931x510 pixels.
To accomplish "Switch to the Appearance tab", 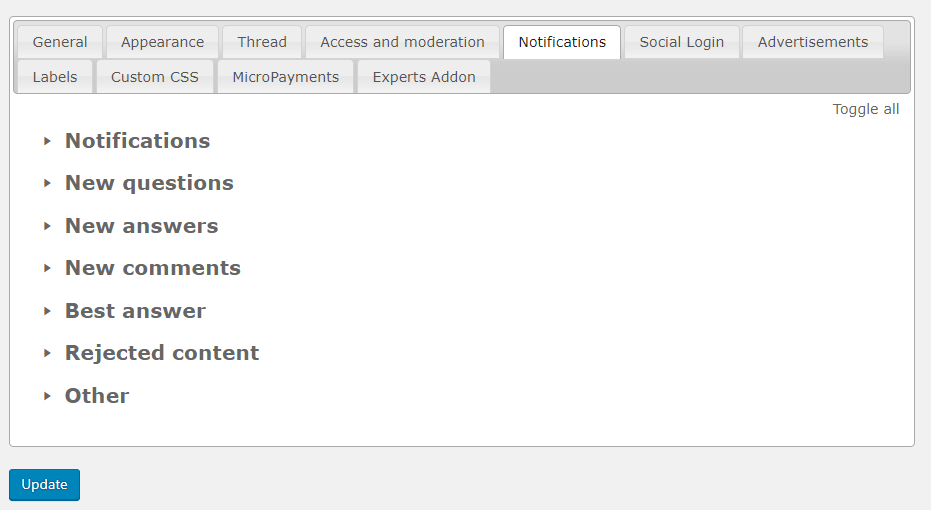I will 162,42.
